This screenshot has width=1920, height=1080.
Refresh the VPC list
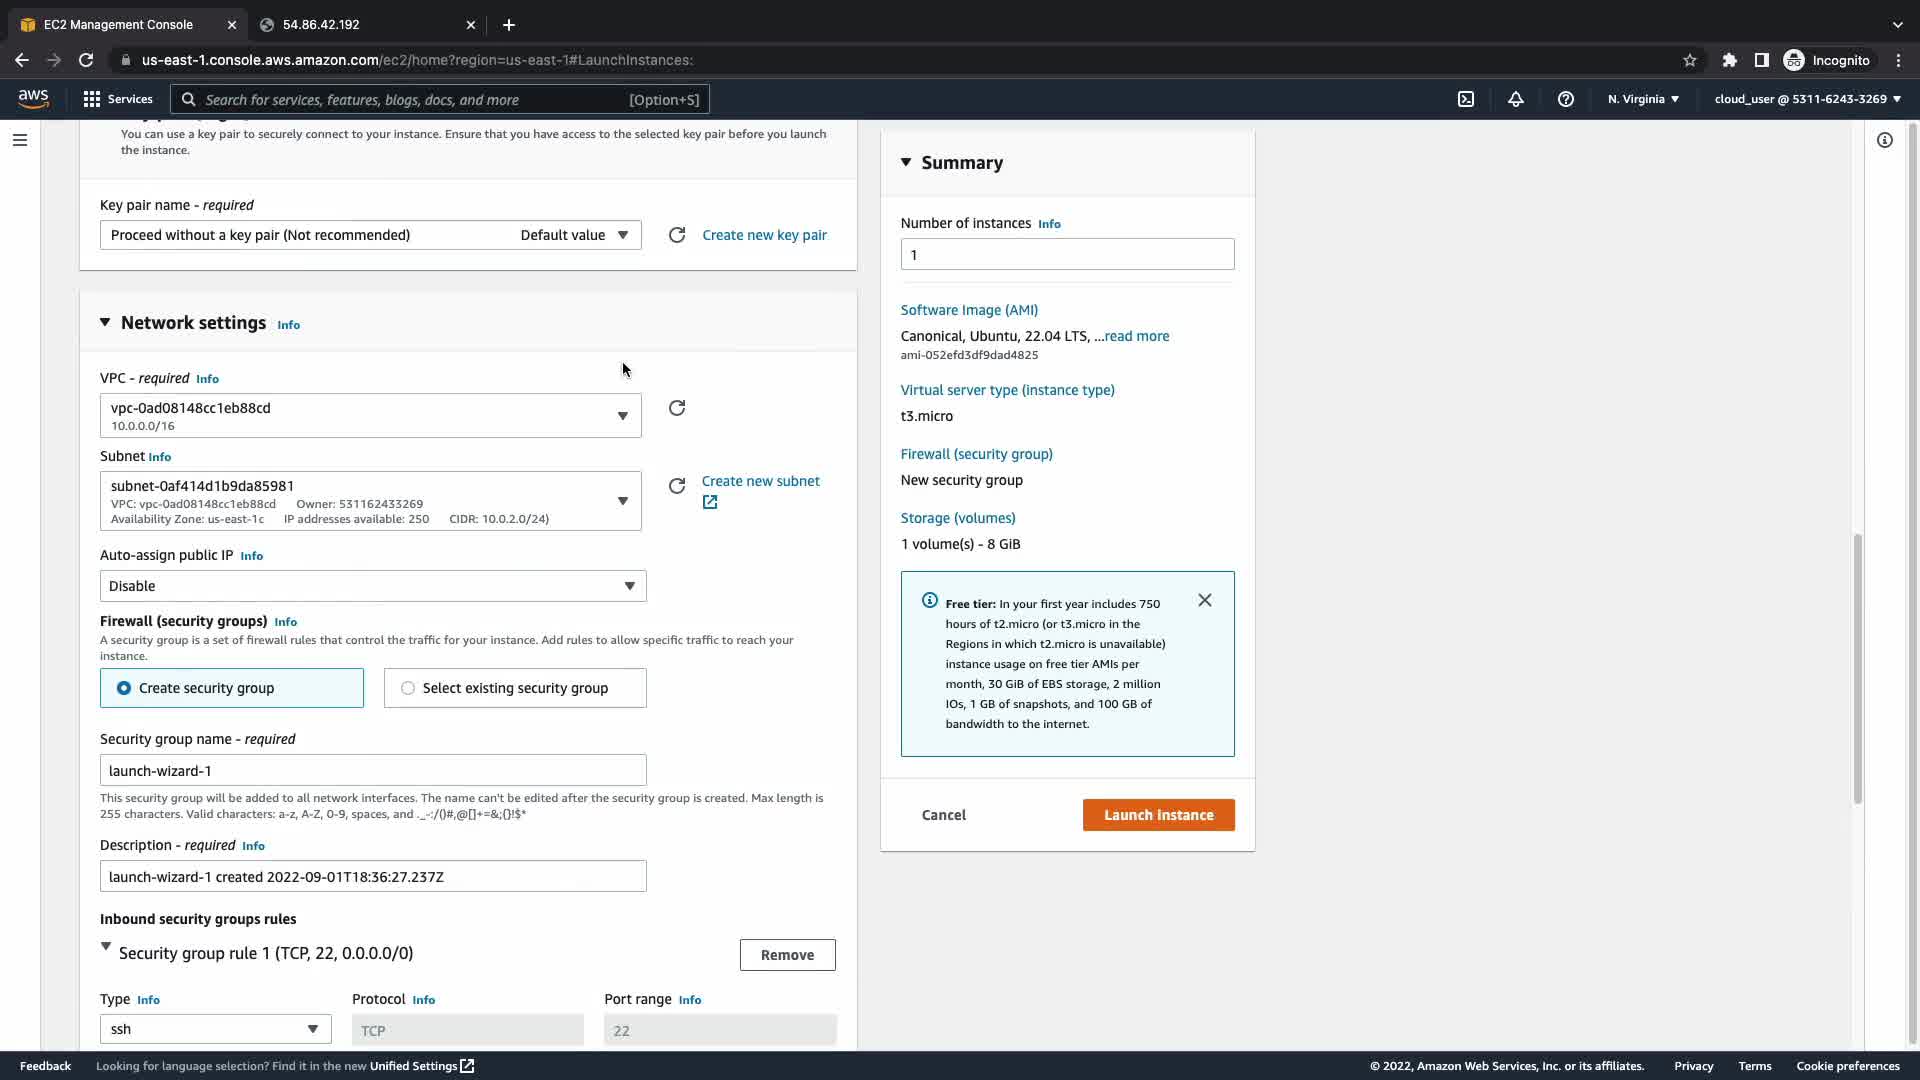click(677, 408)
